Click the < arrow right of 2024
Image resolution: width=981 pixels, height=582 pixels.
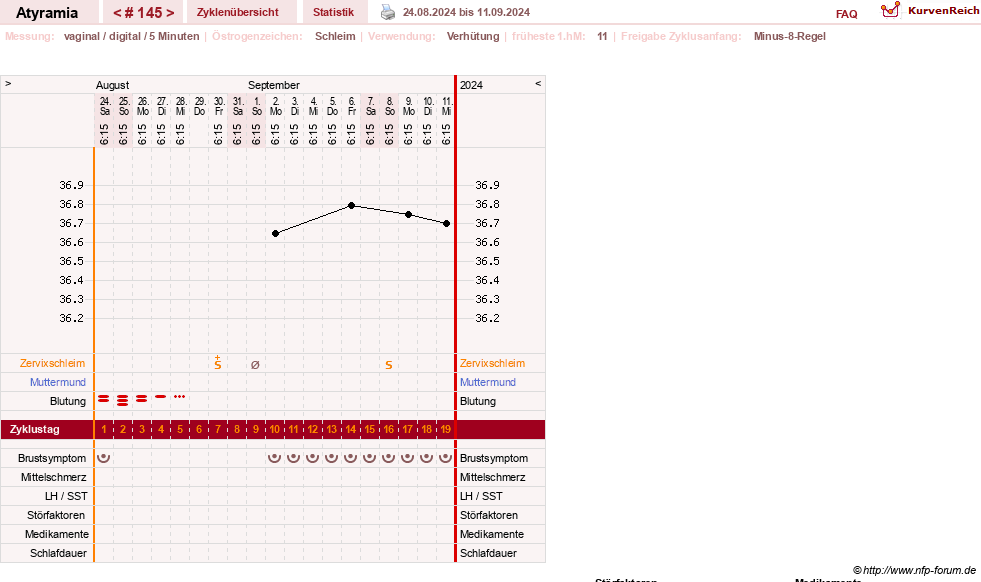538,83
